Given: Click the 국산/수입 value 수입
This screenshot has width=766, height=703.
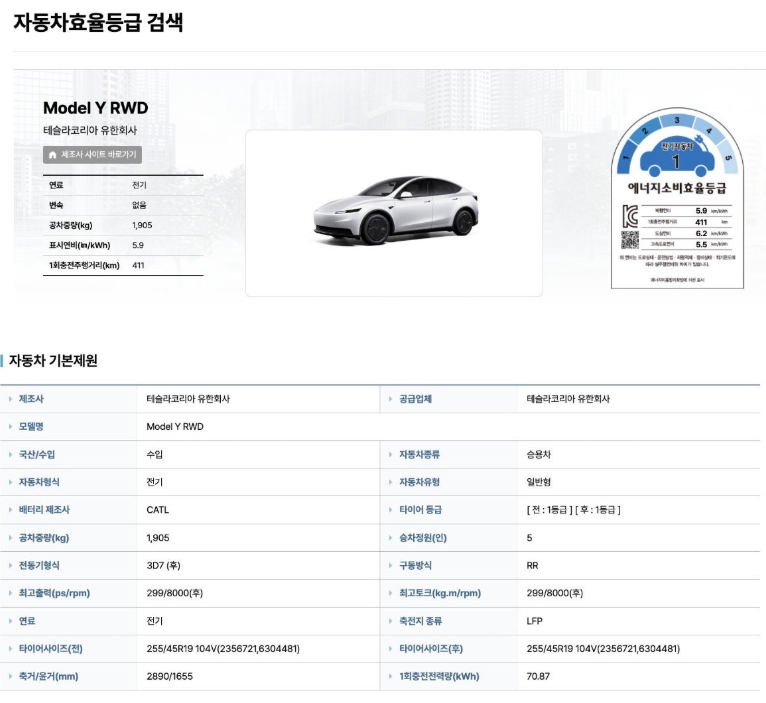Looking at the screenshot, I should pyautogui.click(x=154, y=454).
